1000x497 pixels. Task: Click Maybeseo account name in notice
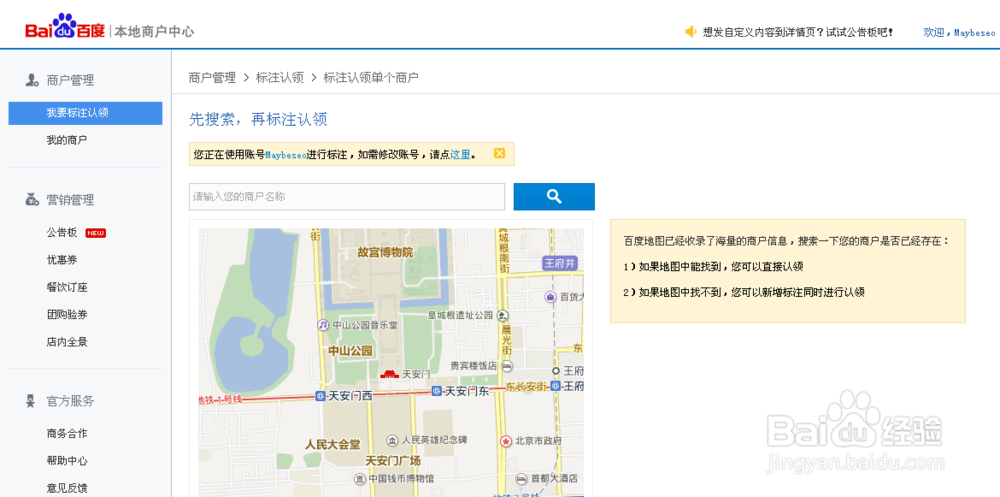pyautogui.click(x=286, y=154)
